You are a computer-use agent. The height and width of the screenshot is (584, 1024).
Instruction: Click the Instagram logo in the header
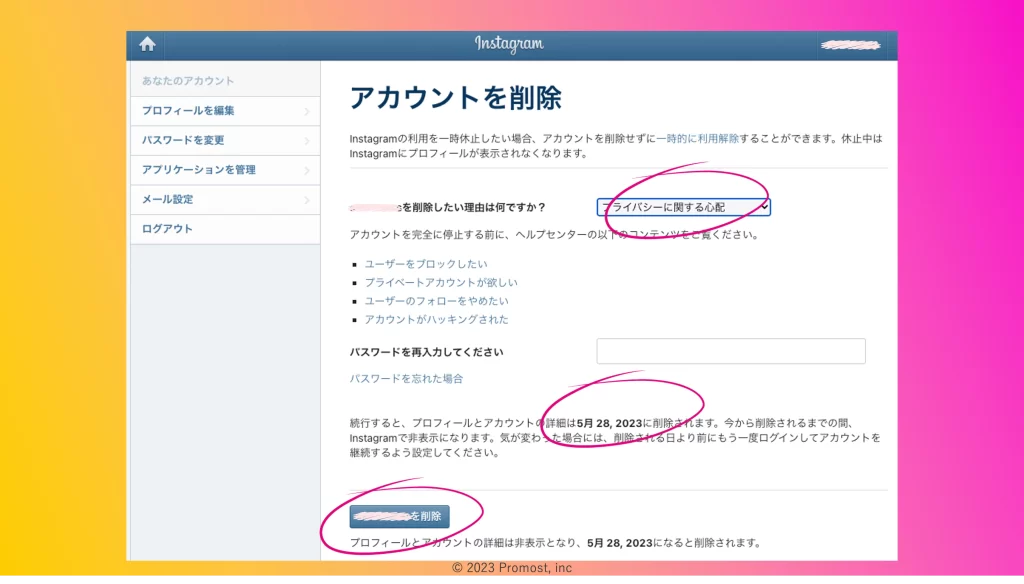pyautogui.click(x=509, y=44)
